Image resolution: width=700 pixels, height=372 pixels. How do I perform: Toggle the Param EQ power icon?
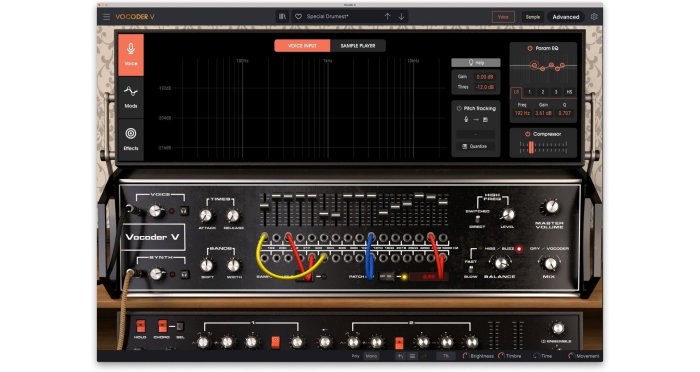click(530, 48)
